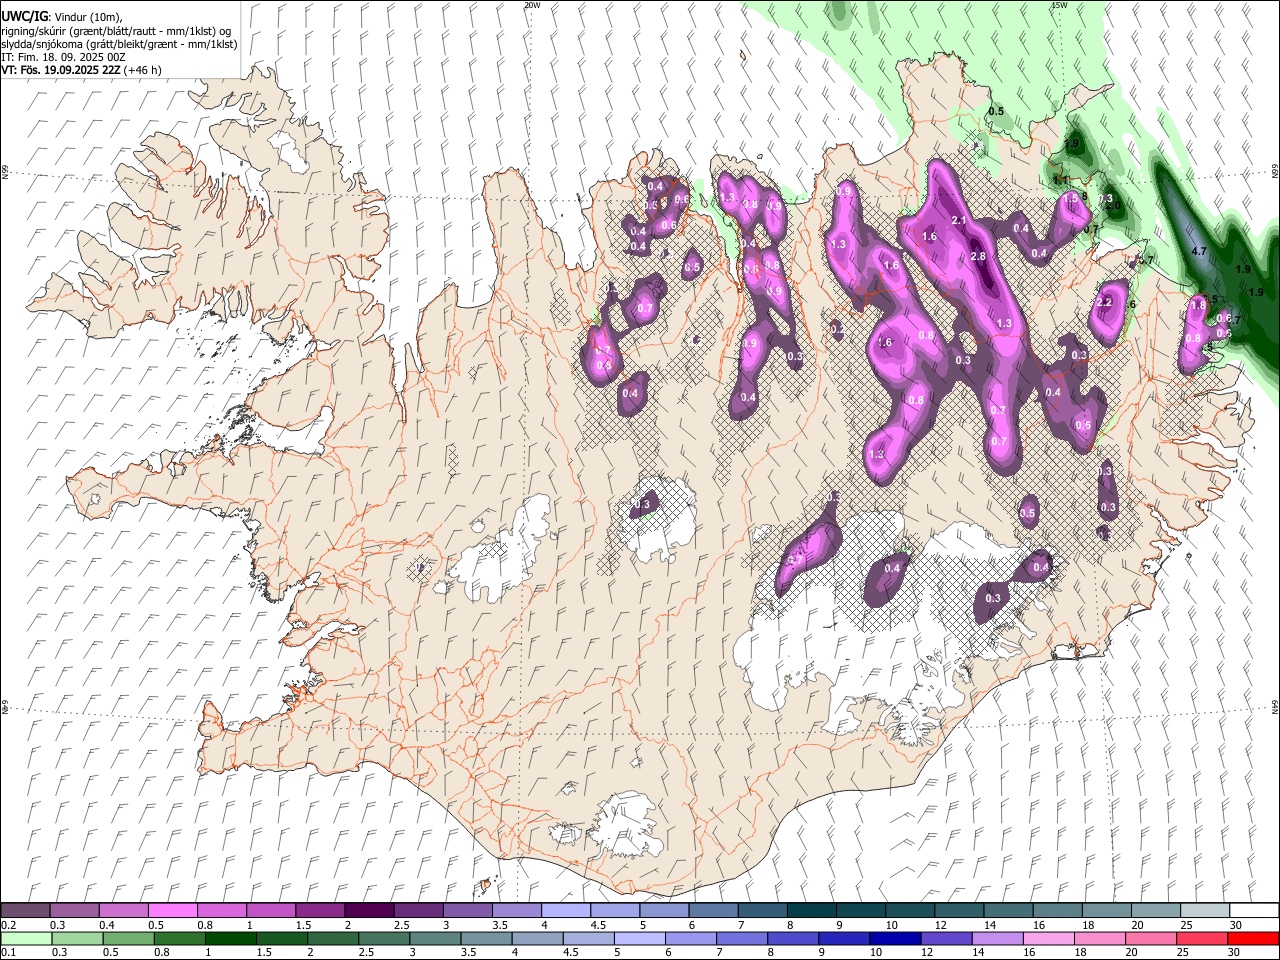Pick the deep navy 10–12 rain legend swatch
This screenshot has height=960, width=1280.
pos(893,938)
